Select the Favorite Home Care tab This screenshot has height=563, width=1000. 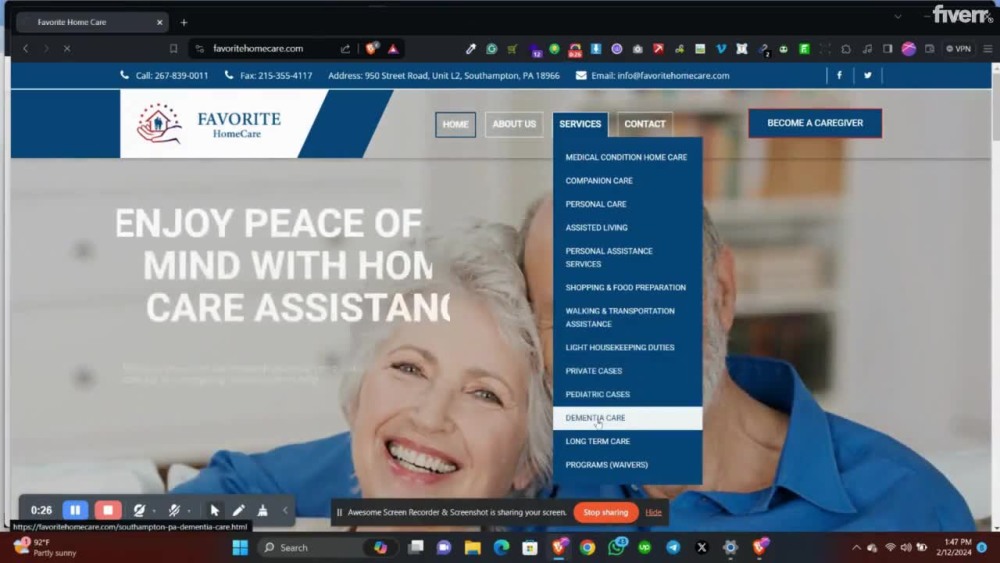coord(92,22)
